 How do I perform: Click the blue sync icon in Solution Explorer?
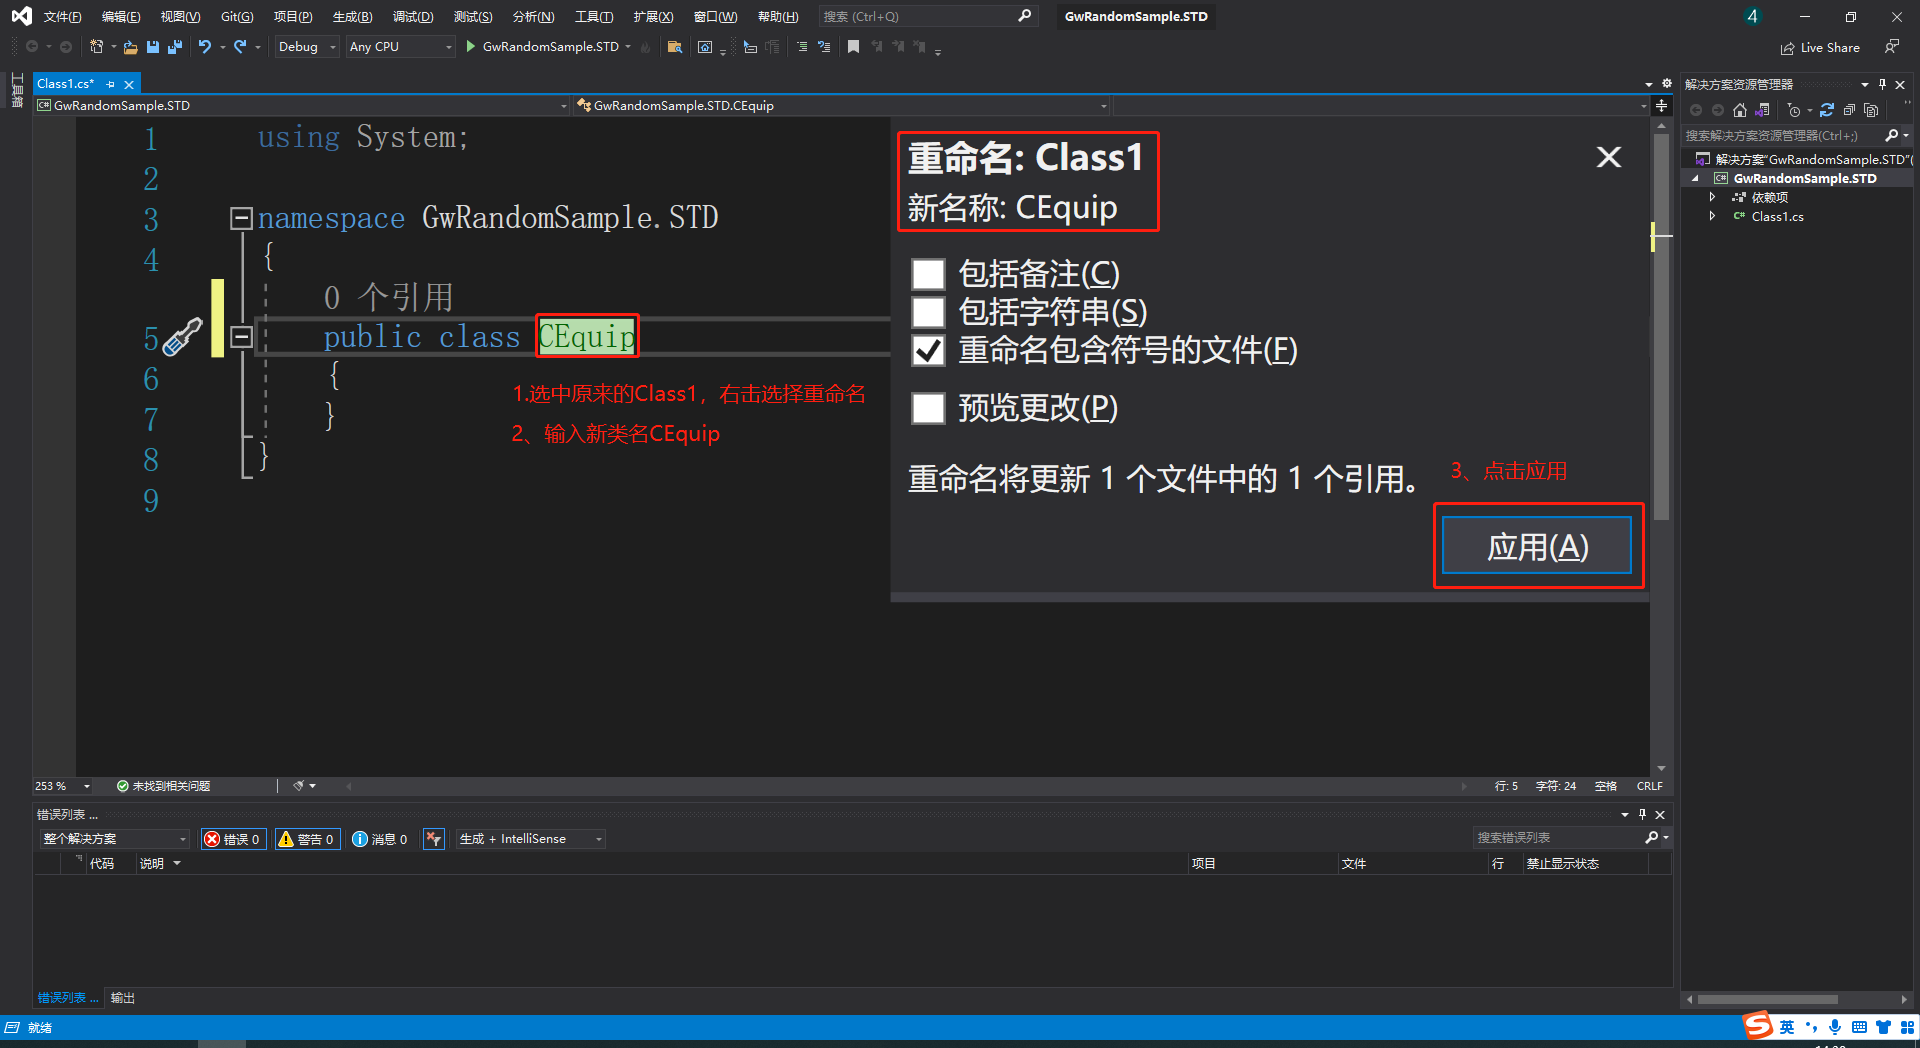click(1827, 110)
